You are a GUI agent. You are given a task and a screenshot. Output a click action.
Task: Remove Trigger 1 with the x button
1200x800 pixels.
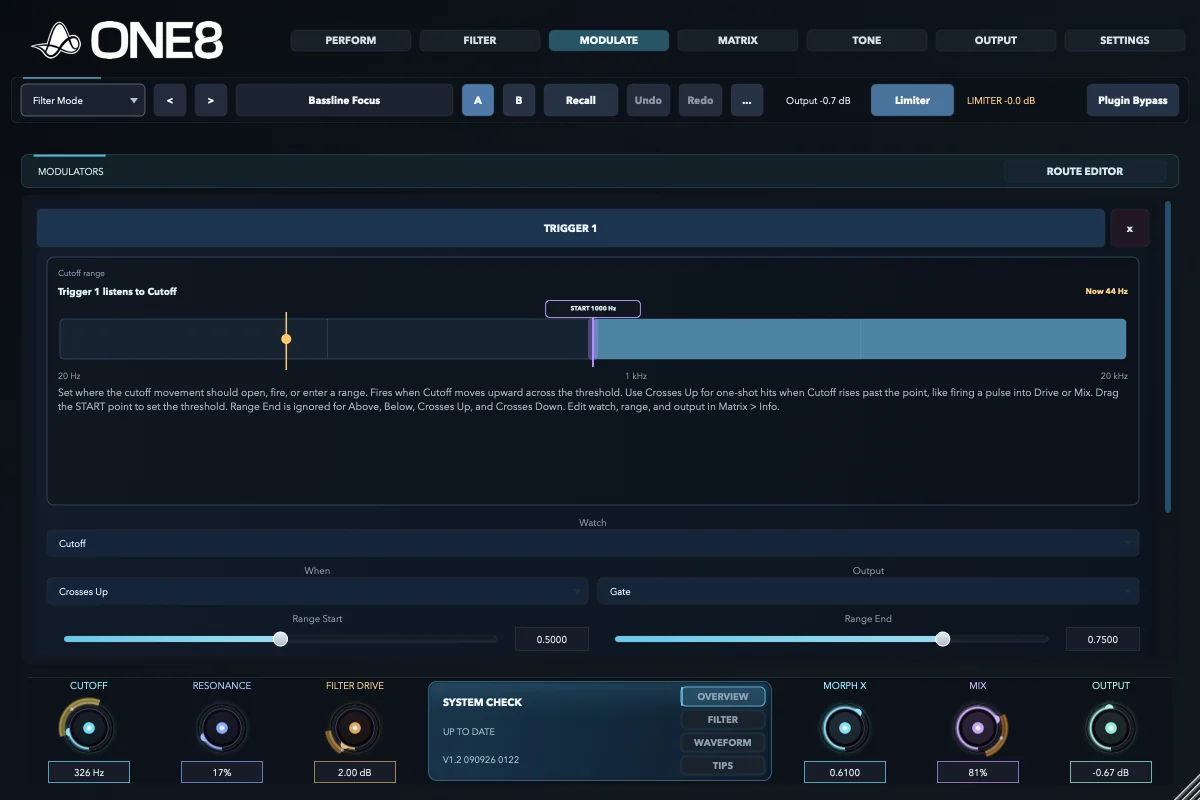[x=1130, y=228]
